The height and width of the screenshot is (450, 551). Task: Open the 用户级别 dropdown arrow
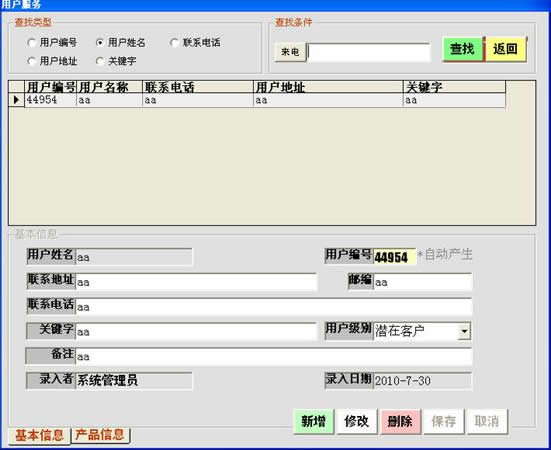[x=464, y=331]
